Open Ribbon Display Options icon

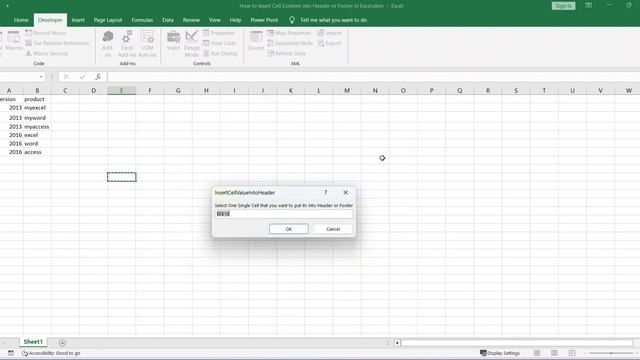click(588, 5)
